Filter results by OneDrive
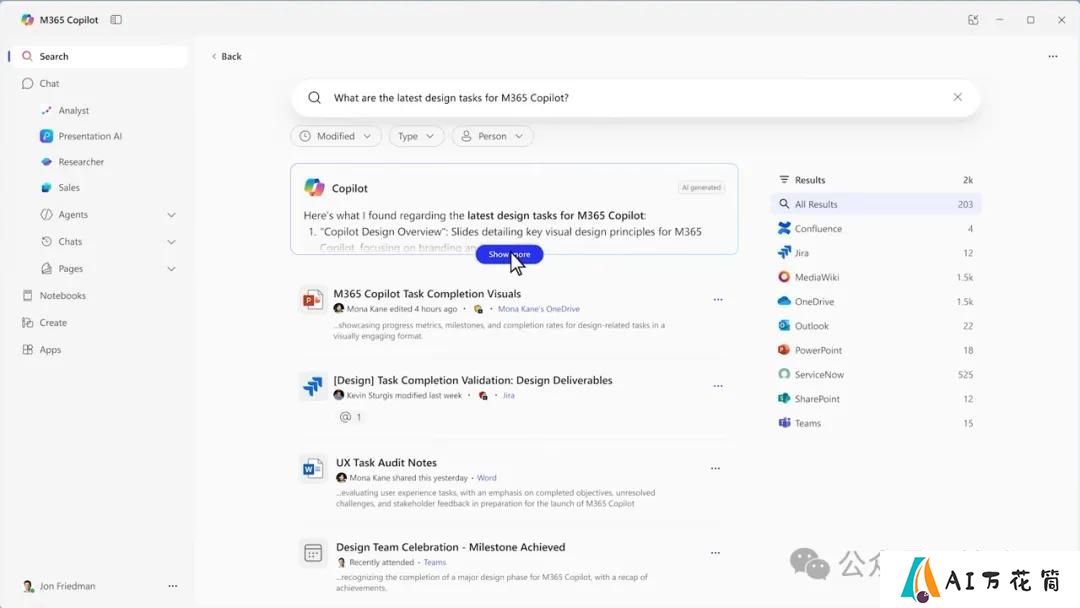The height and width of the screenshot is (608, 1080). point(875,302)
